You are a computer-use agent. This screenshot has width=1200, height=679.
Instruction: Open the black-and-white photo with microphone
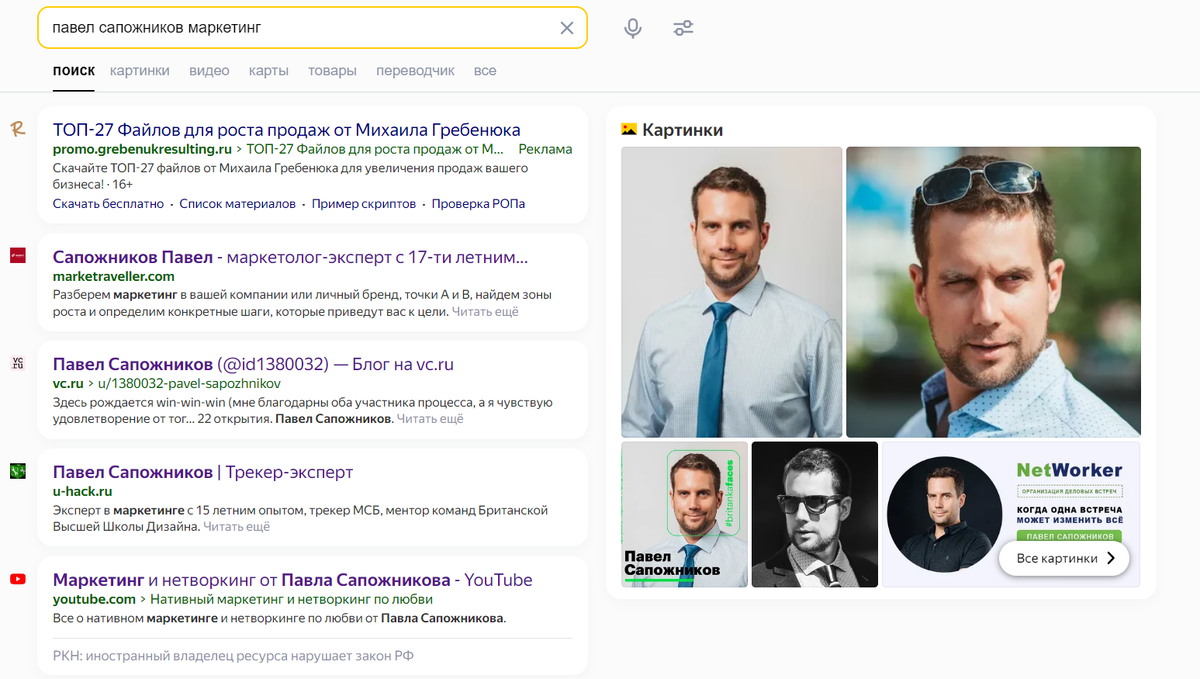pos(815,514)
